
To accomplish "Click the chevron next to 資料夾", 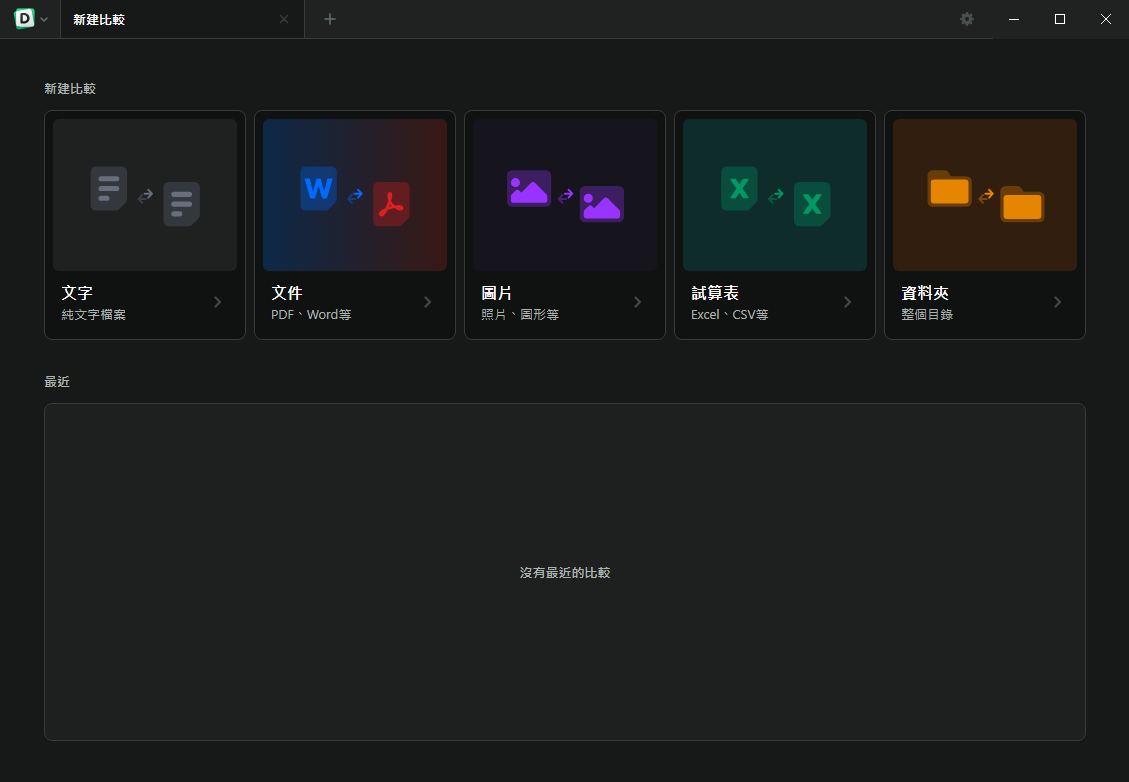I will [1058, 302].
